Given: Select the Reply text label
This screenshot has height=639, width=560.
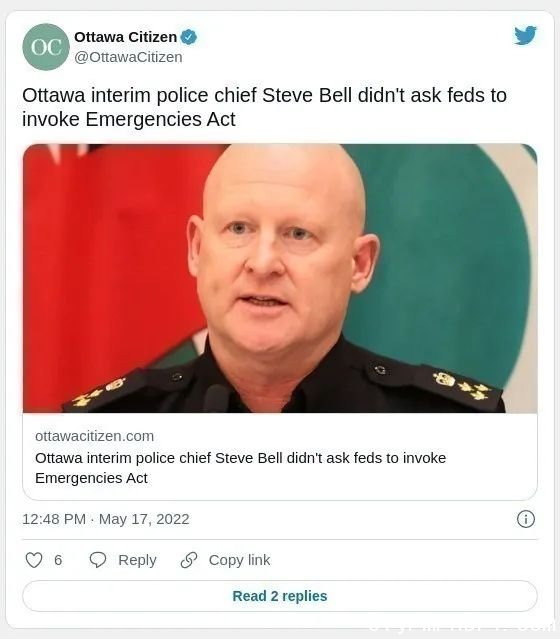Looking at the screenshot, I should click(x=137, y=561).
